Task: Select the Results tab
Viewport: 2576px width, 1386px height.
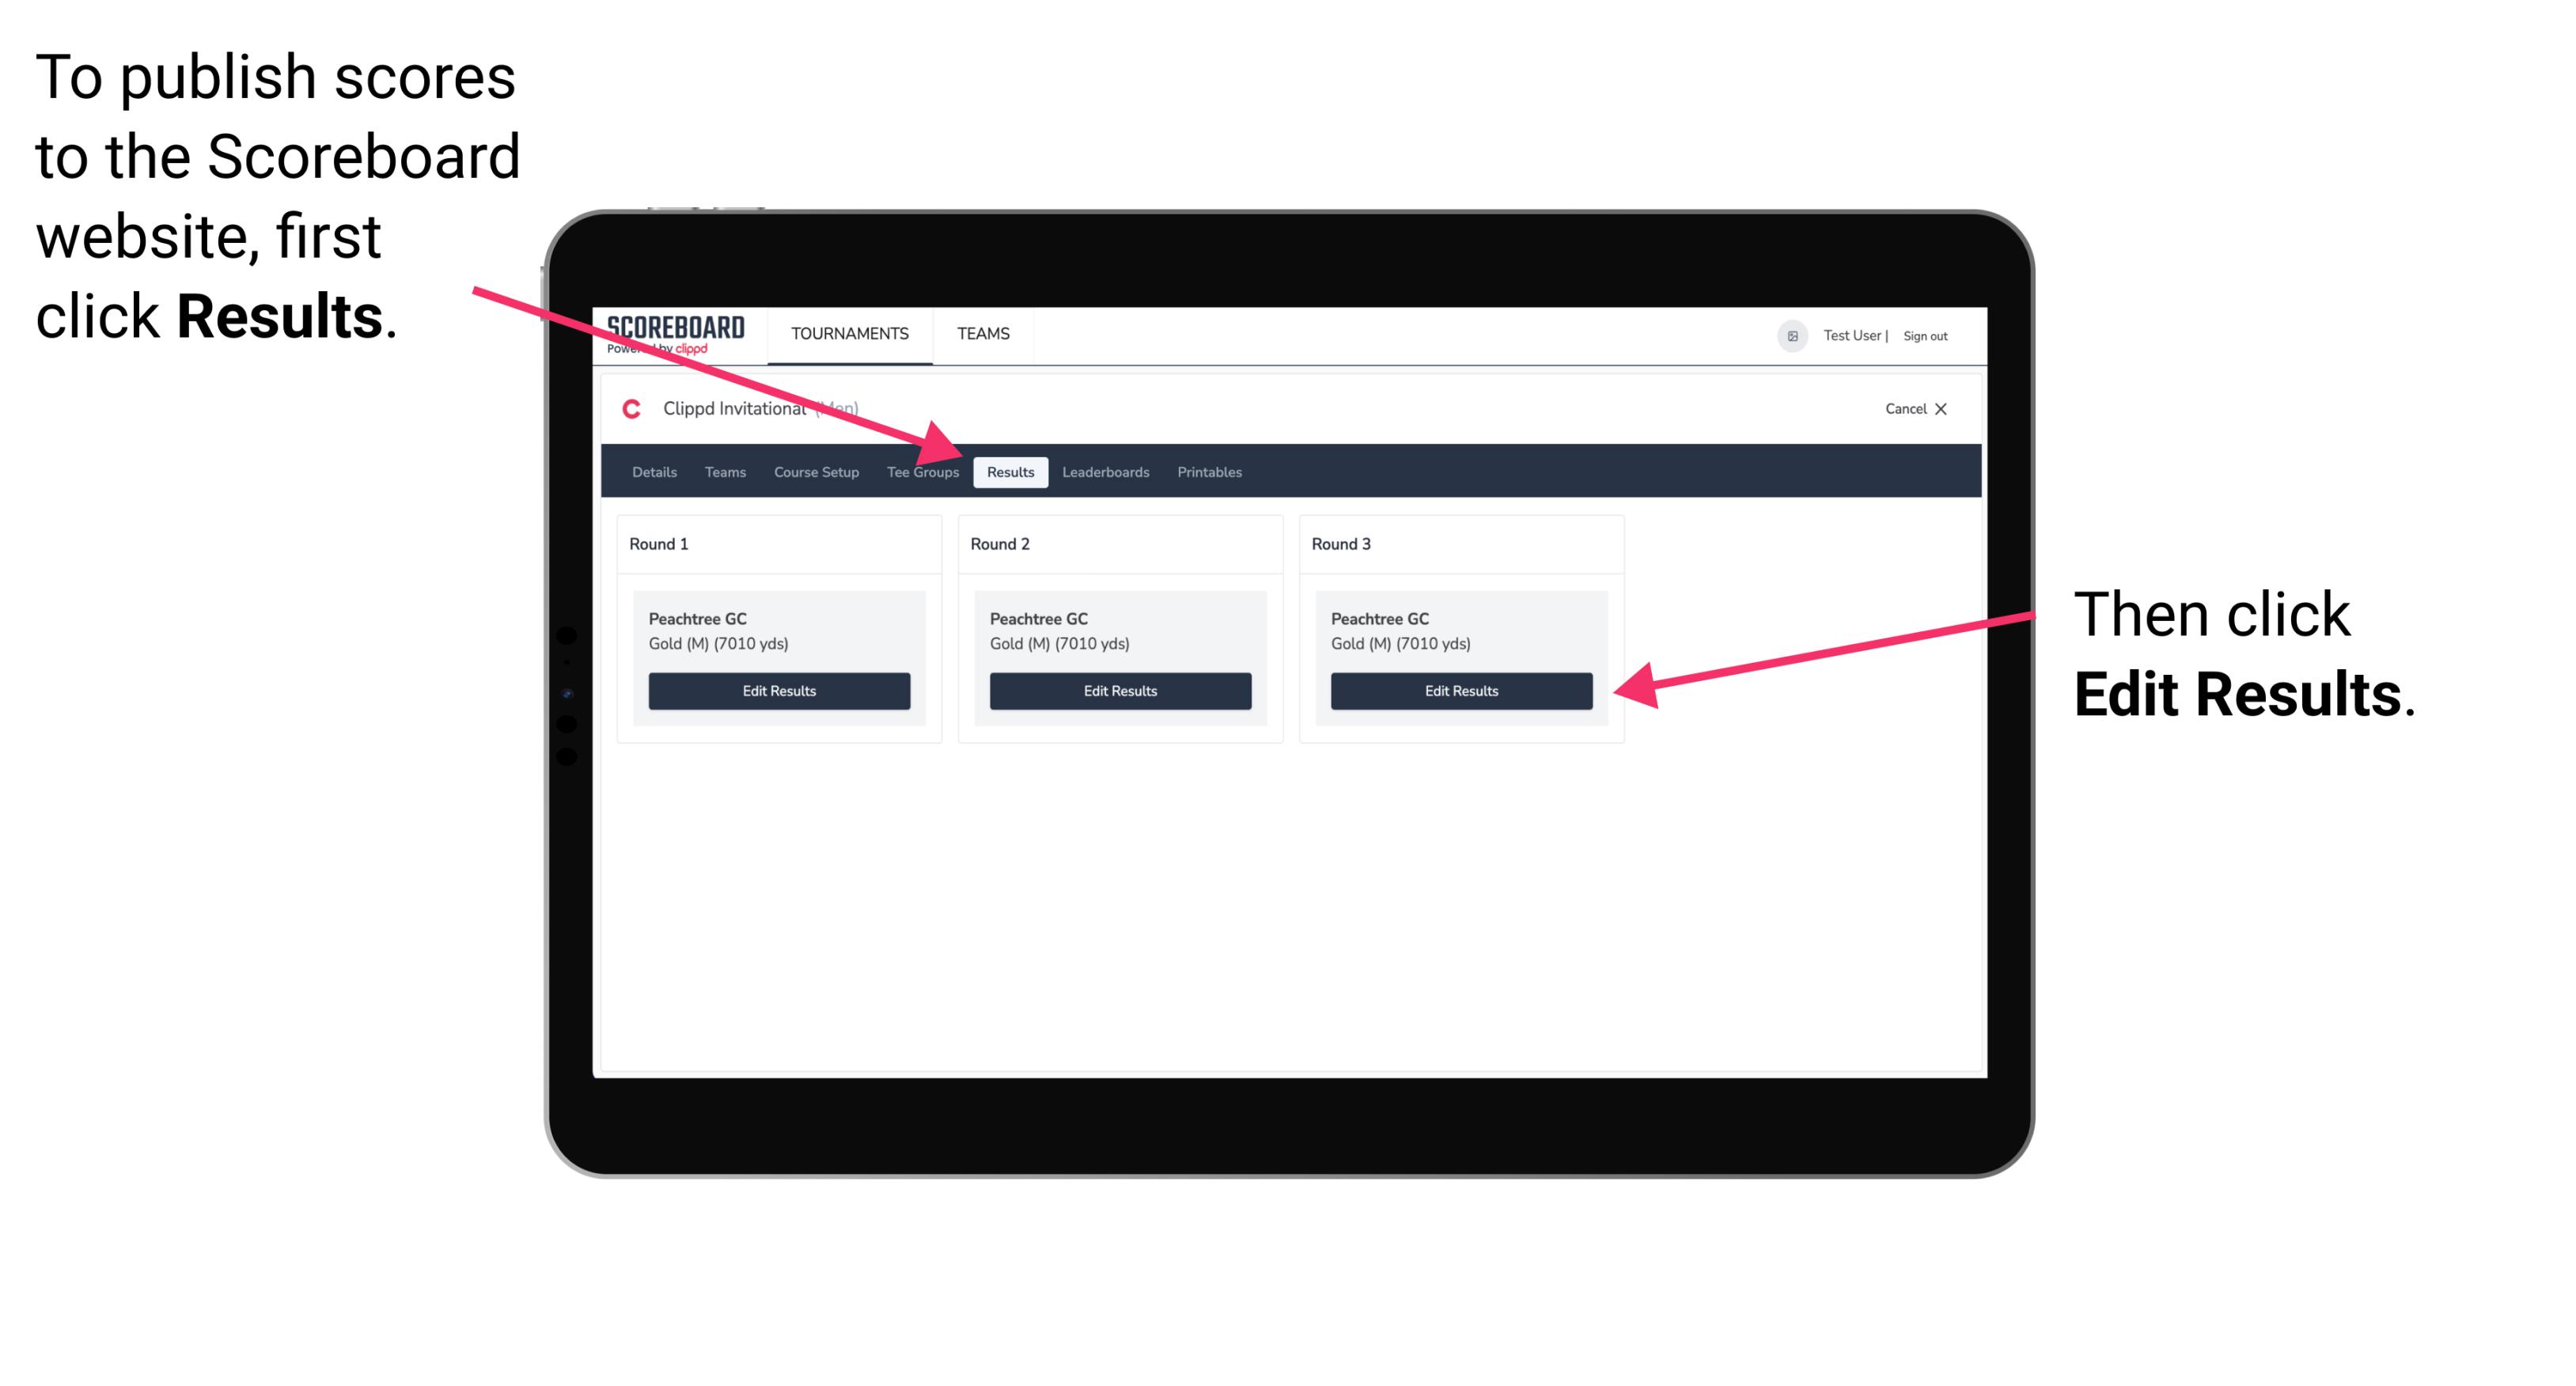Action: [x=1009, y=471]
